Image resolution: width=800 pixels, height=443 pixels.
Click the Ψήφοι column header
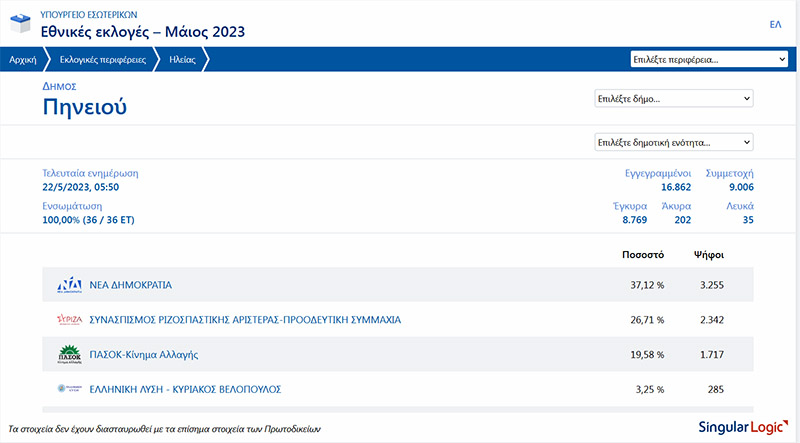pyautogui.click(x=709, y=254)
